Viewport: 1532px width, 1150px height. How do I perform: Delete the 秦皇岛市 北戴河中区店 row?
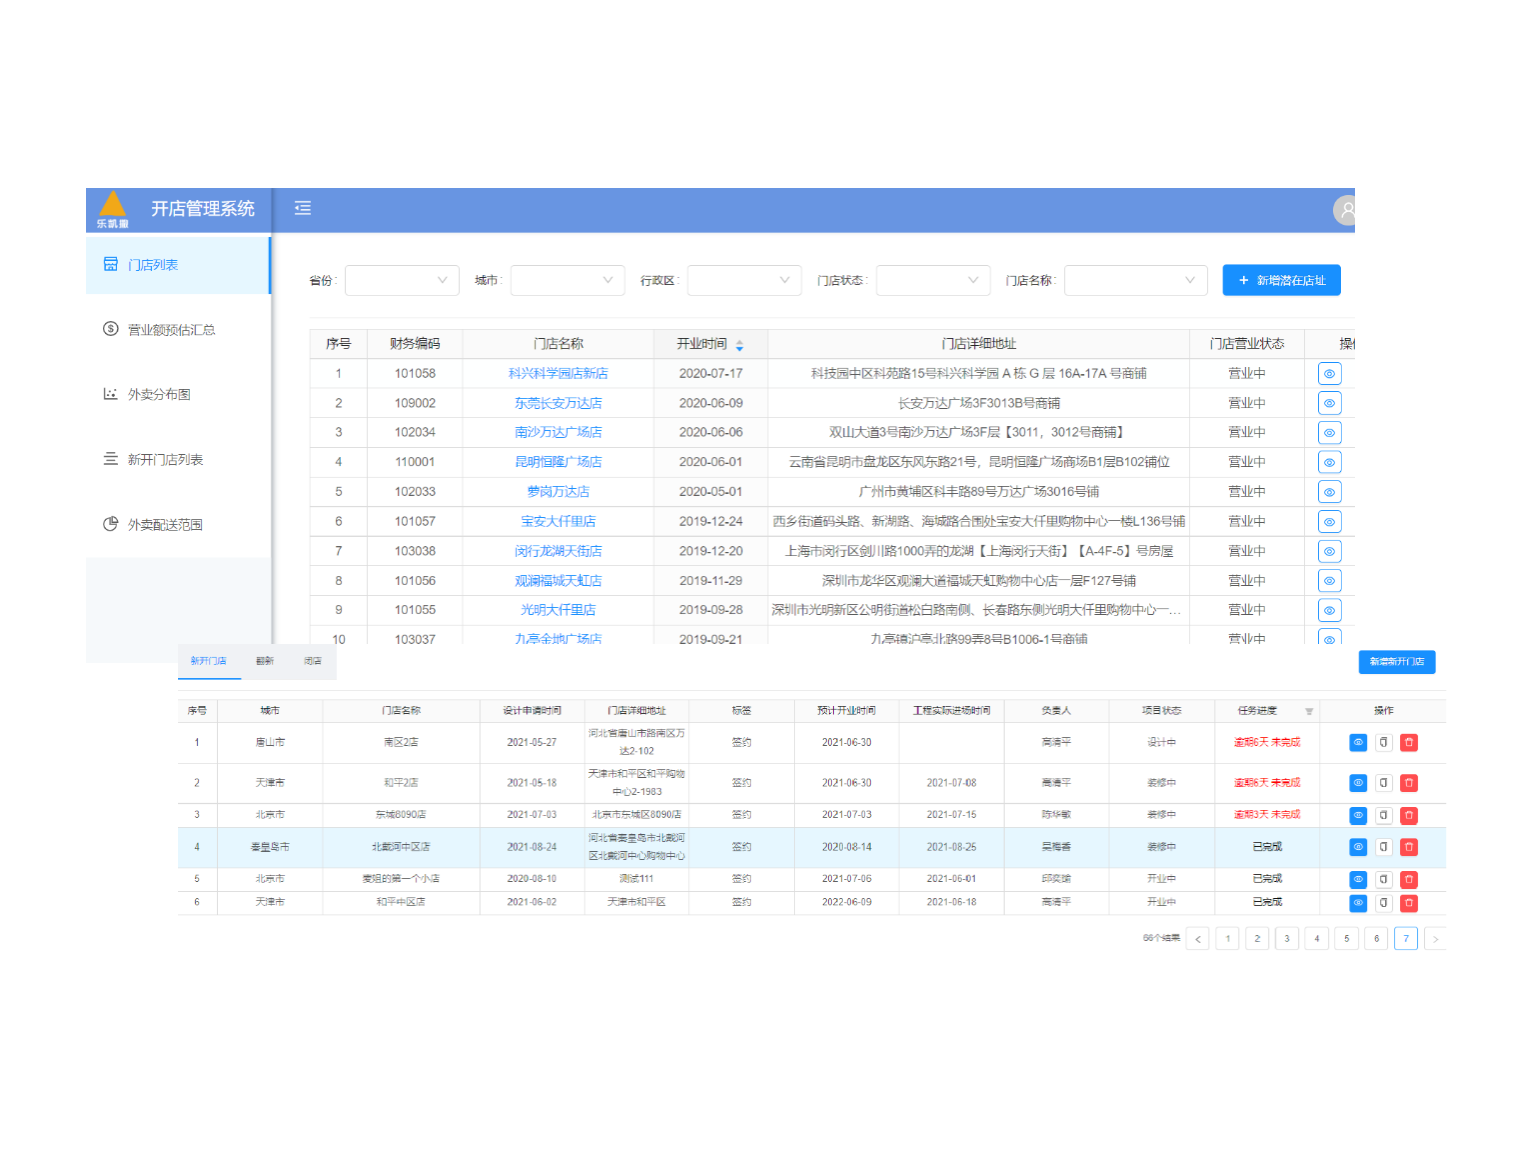(x=1409, y=847)
